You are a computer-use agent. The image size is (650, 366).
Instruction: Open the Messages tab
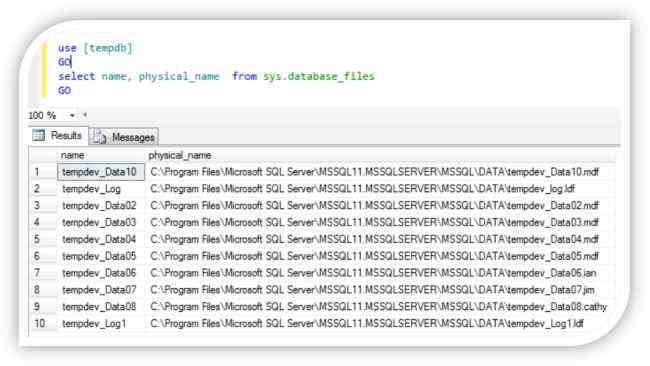124,137
